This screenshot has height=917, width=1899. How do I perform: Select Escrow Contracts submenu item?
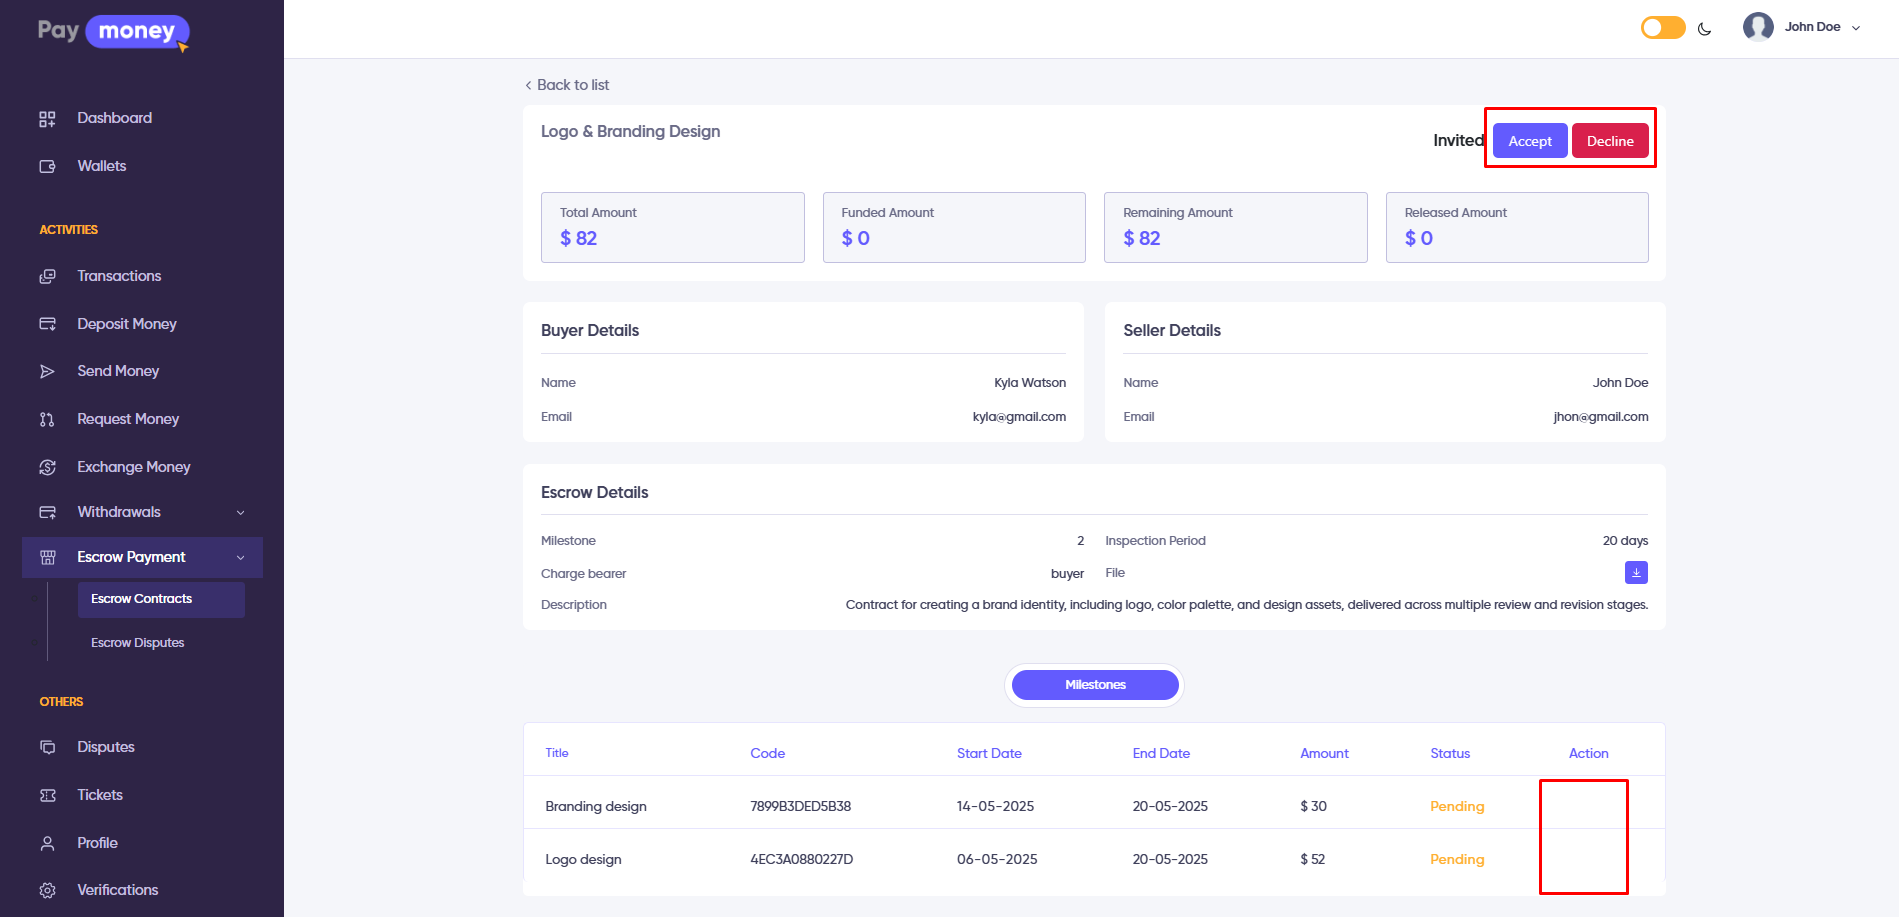pyautogui.click(x=142, y=599)
